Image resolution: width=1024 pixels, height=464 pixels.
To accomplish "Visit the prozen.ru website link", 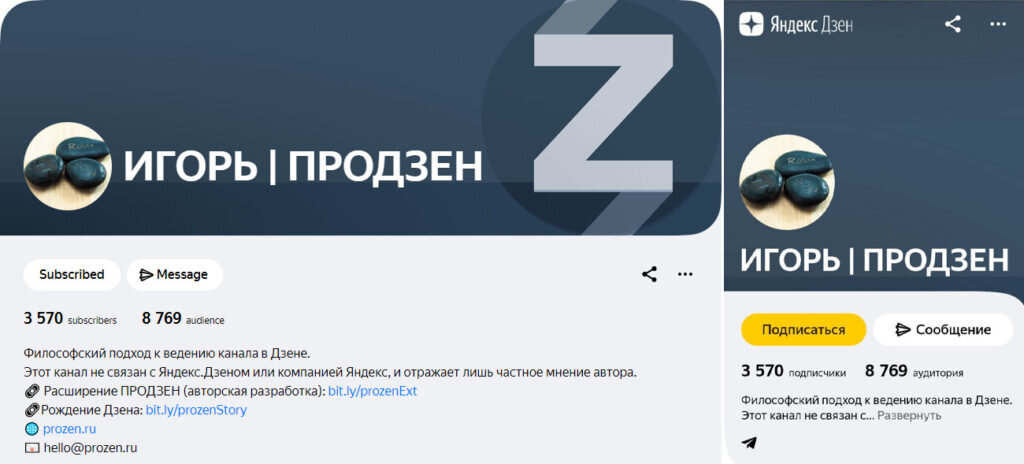I will [x=70, y=429].
